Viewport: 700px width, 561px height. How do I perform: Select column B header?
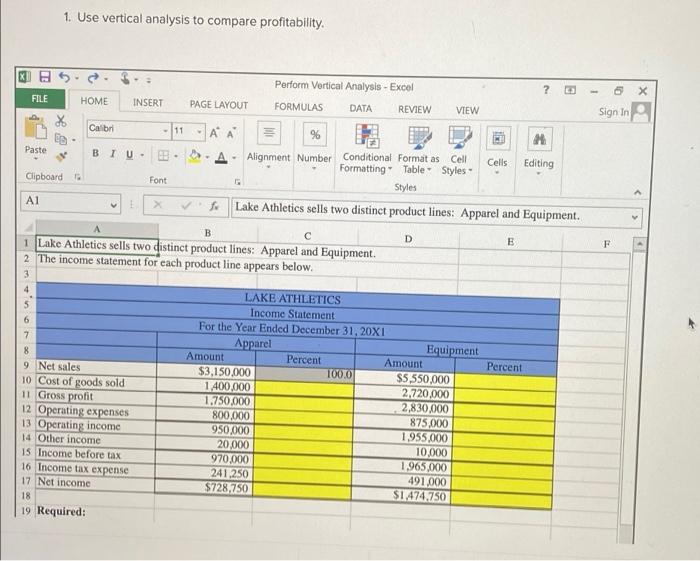click(x=208, y=233)
